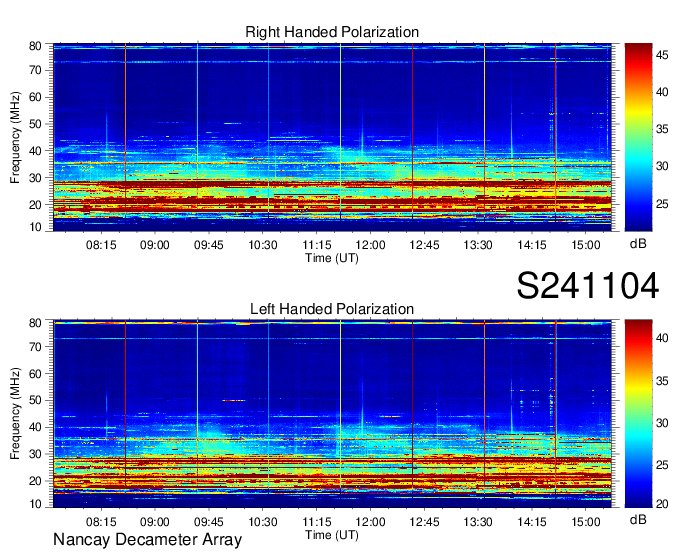Viewport: 680px width, 552px height.
Task: Click the 40 MHz tick of the bottom plot
Action: (35, 427)
